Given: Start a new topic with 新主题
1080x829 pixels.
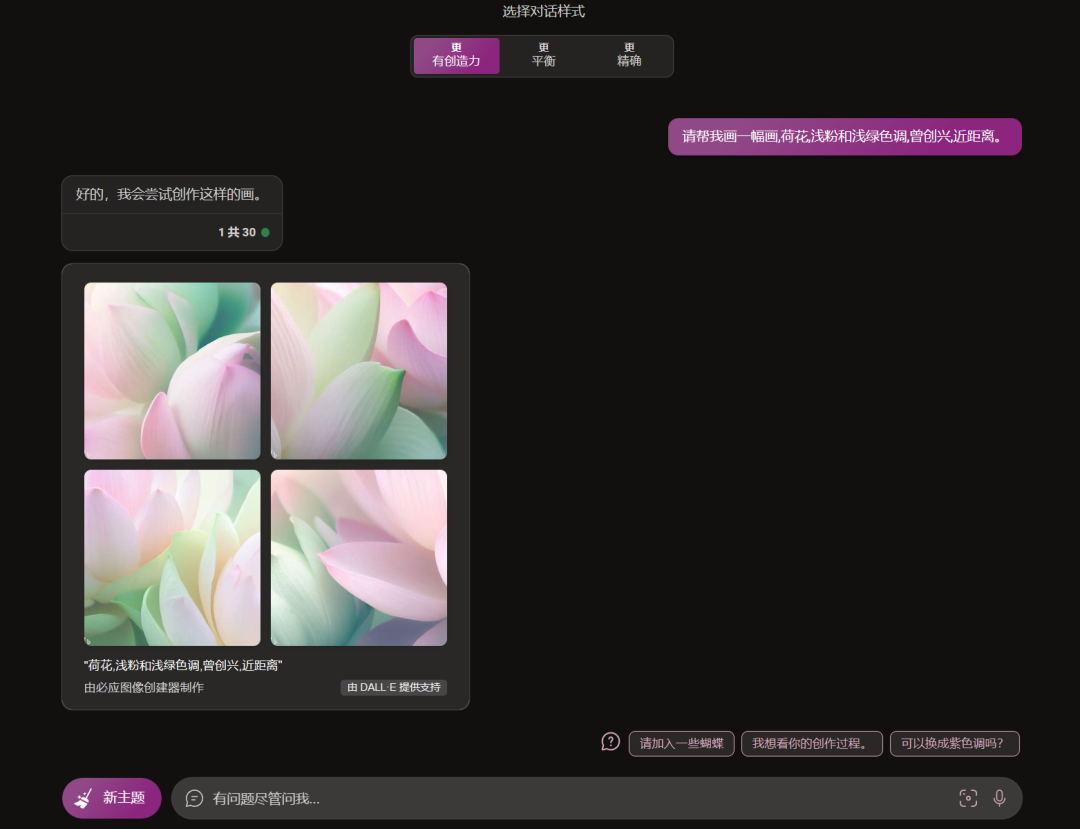Looking at the screenshot, I should [112, 798].
